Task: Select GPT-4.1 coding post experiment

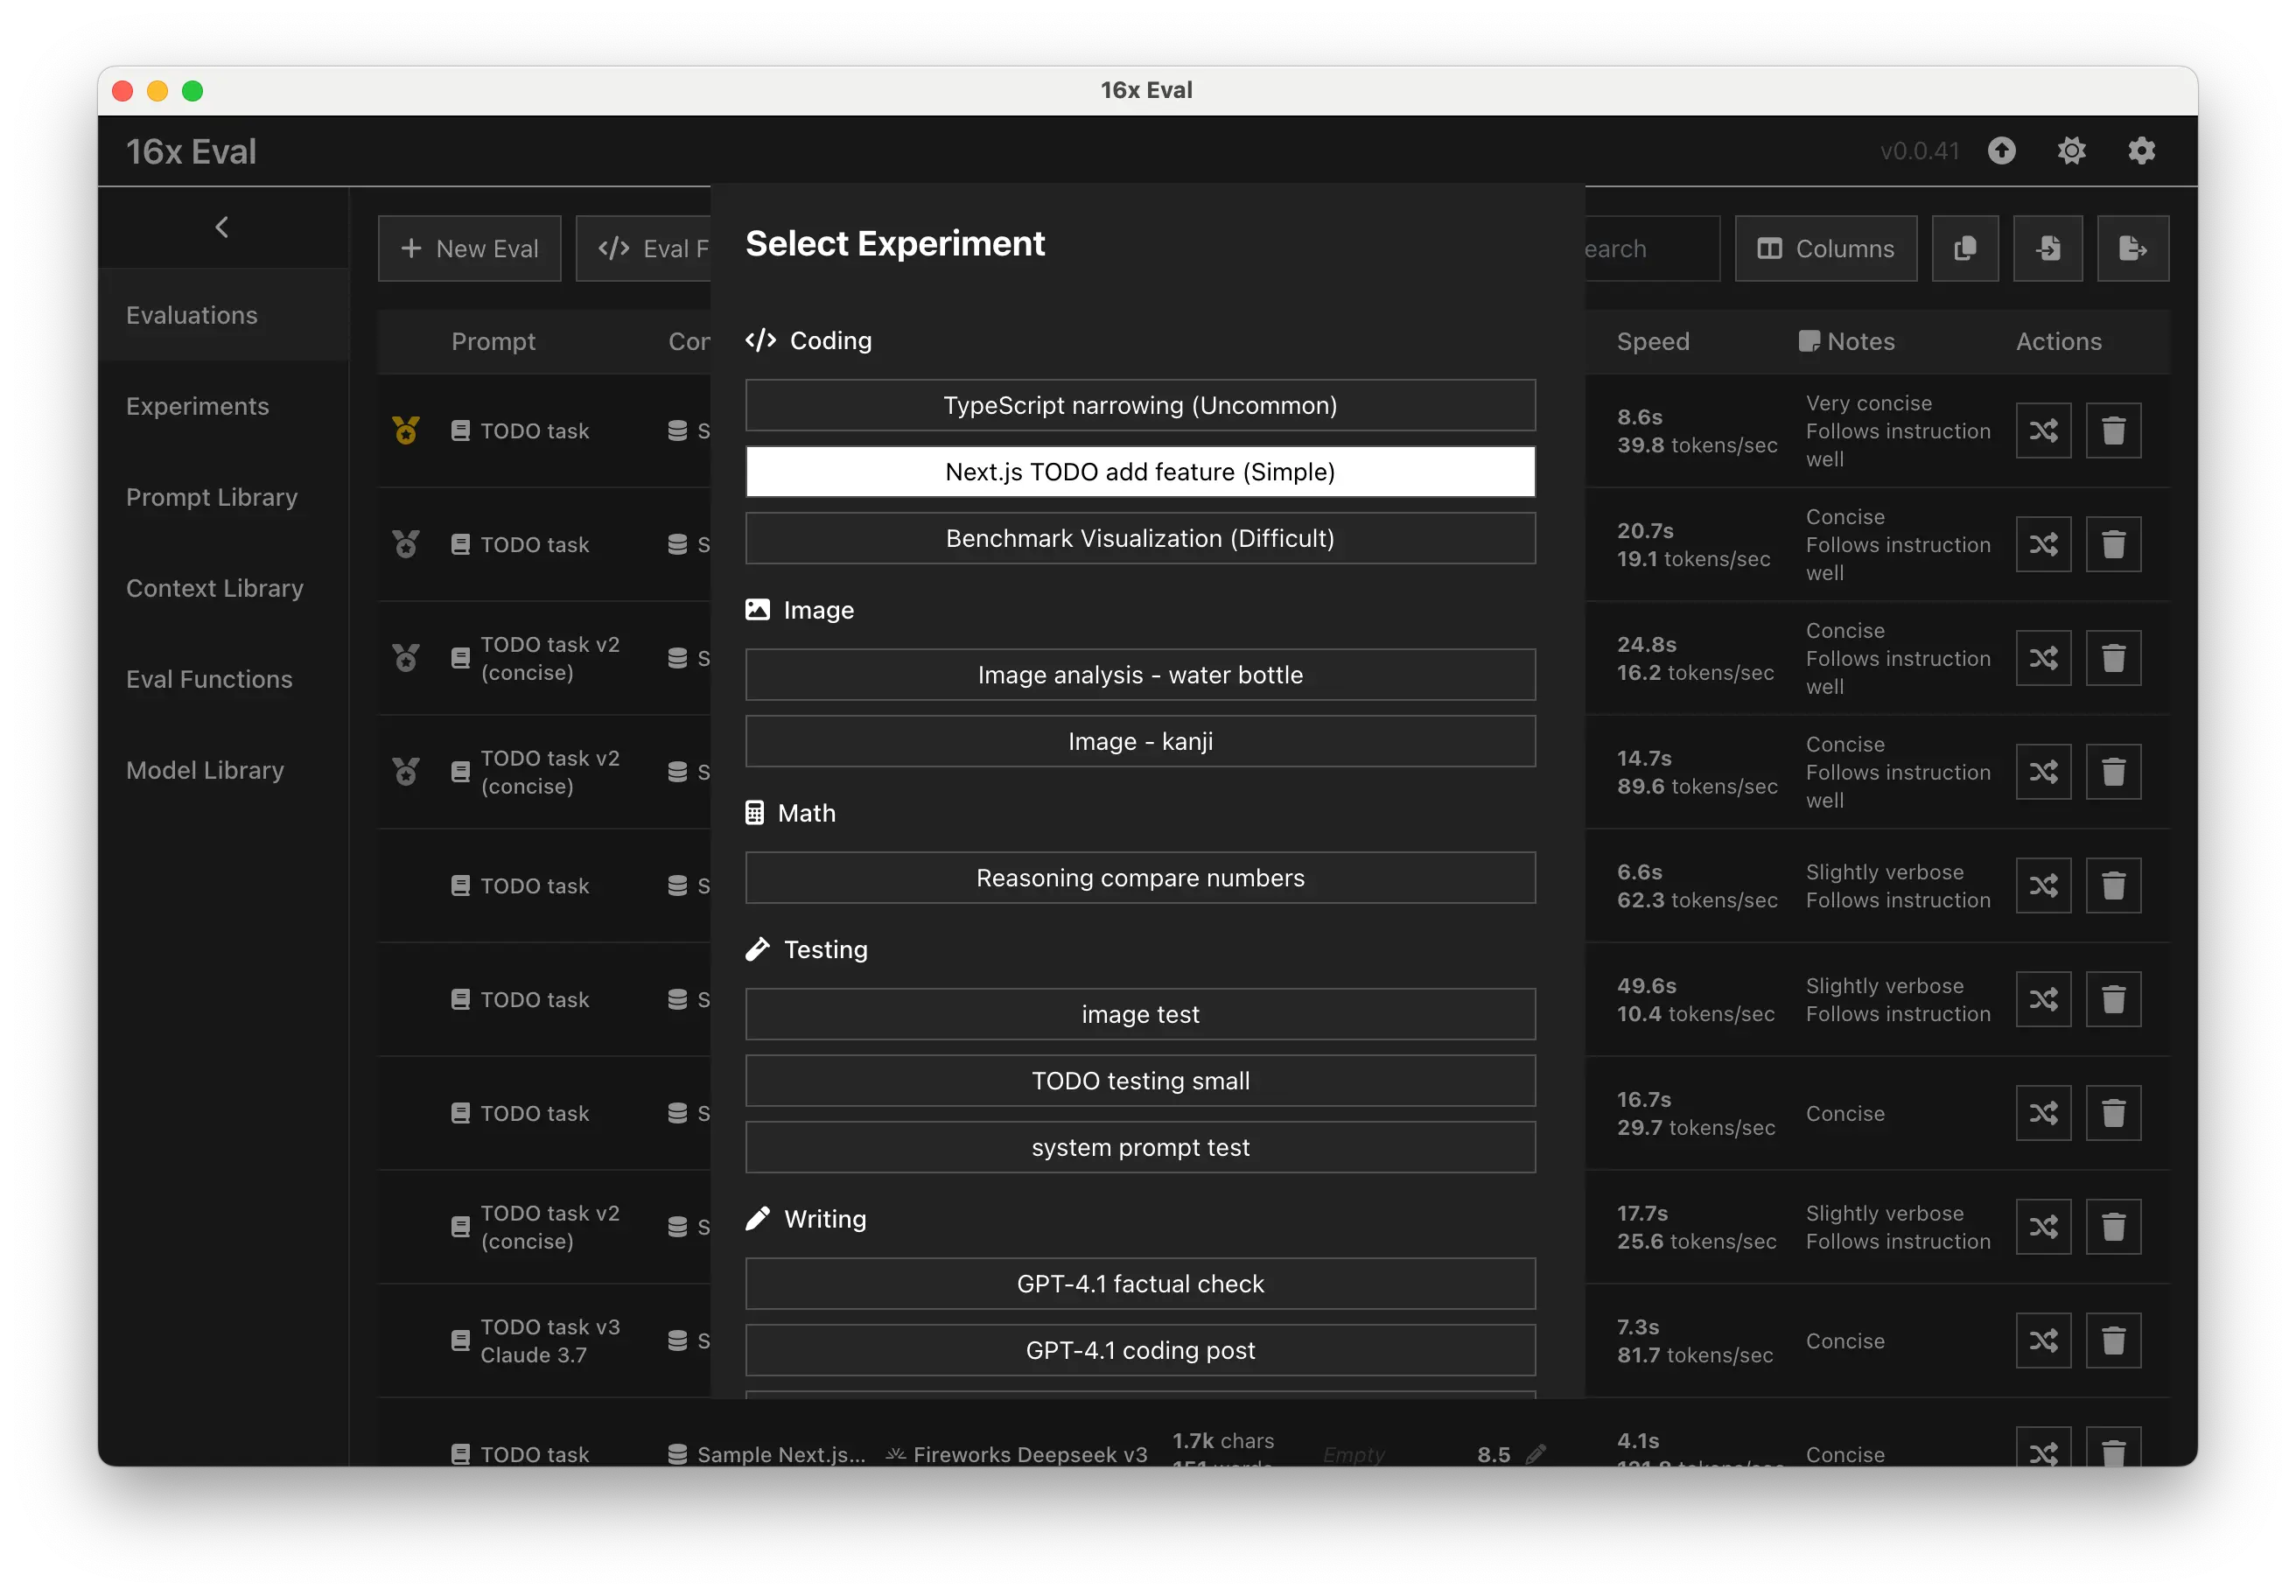Action: point(1140,1350)
